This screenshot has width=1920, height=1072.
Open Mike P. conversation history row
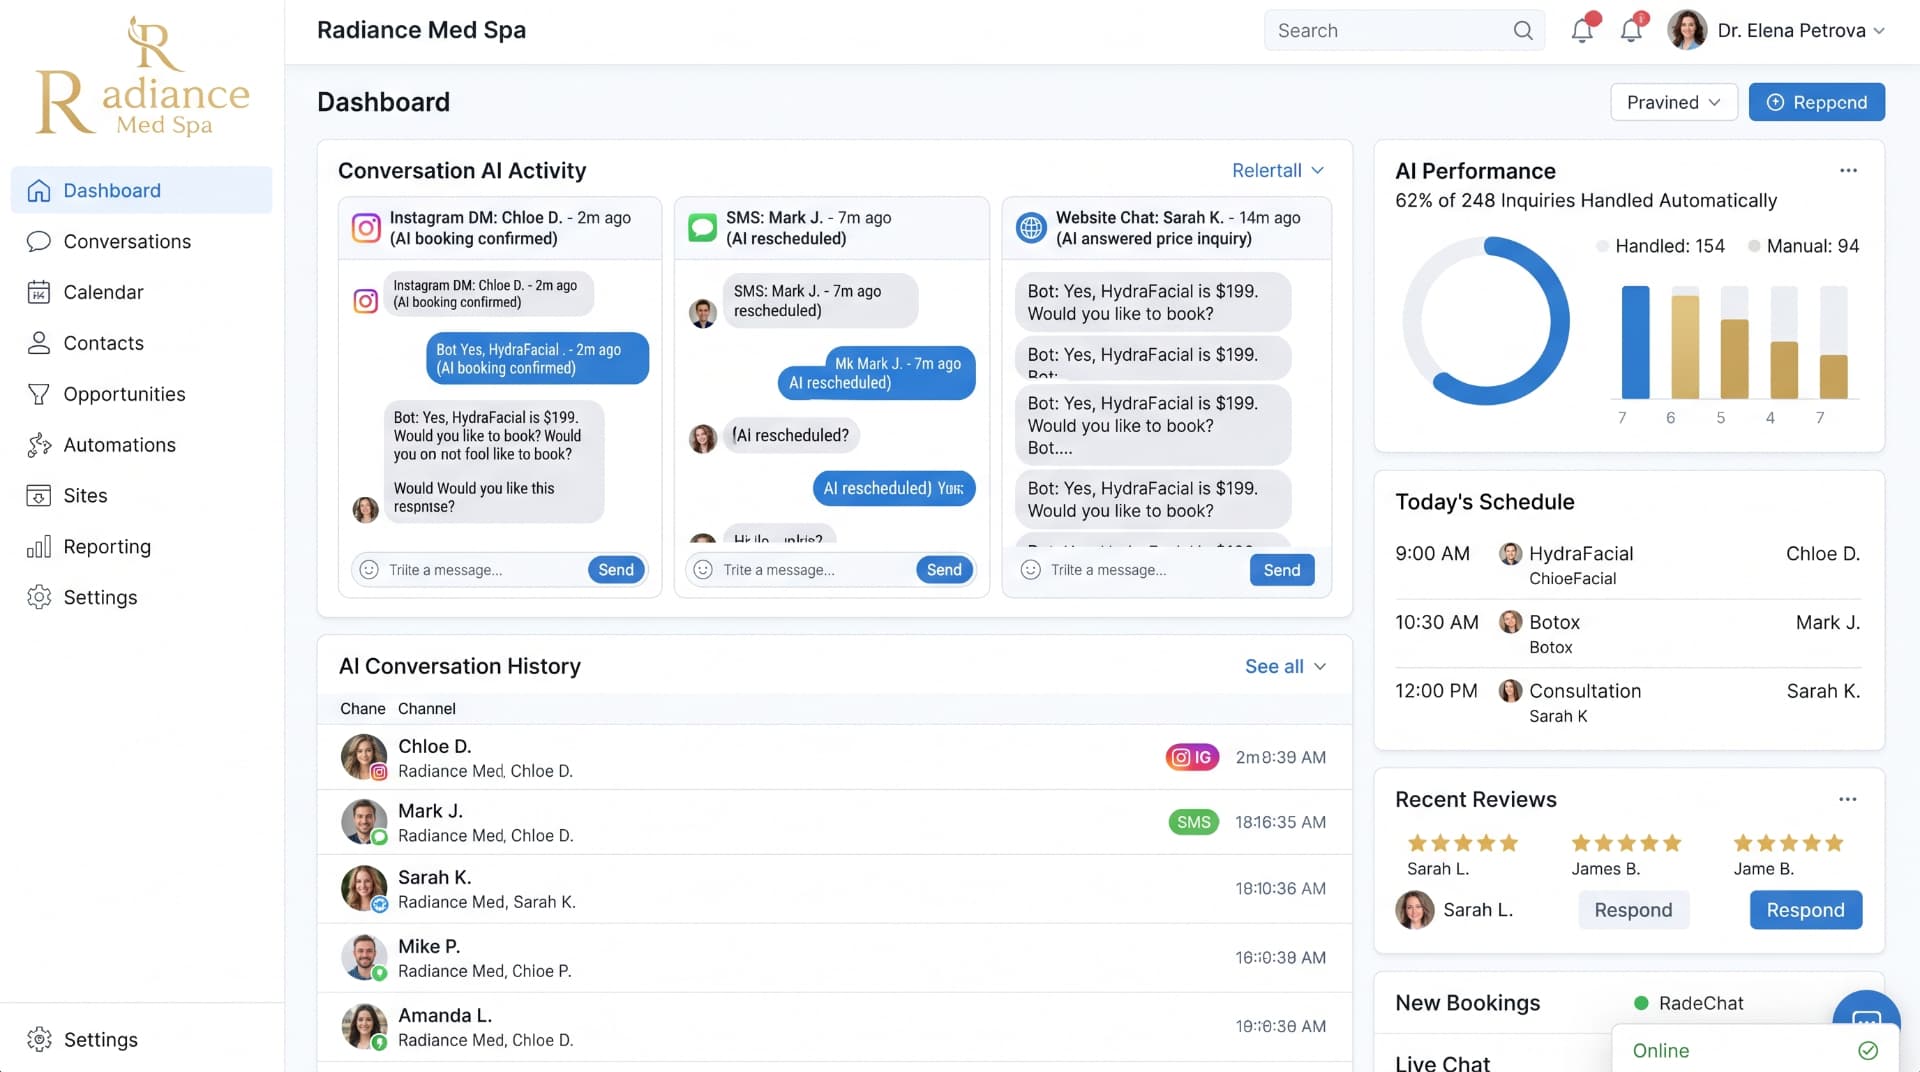click(834, 957)
